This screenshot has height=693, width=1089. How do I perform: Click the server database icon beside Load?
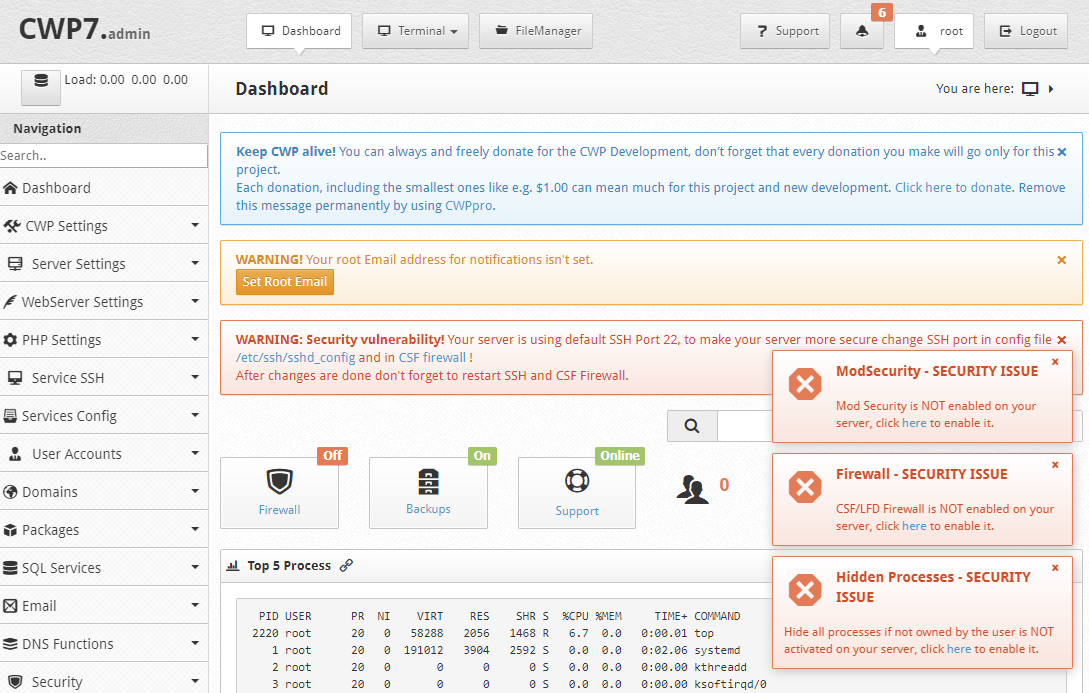41,87
